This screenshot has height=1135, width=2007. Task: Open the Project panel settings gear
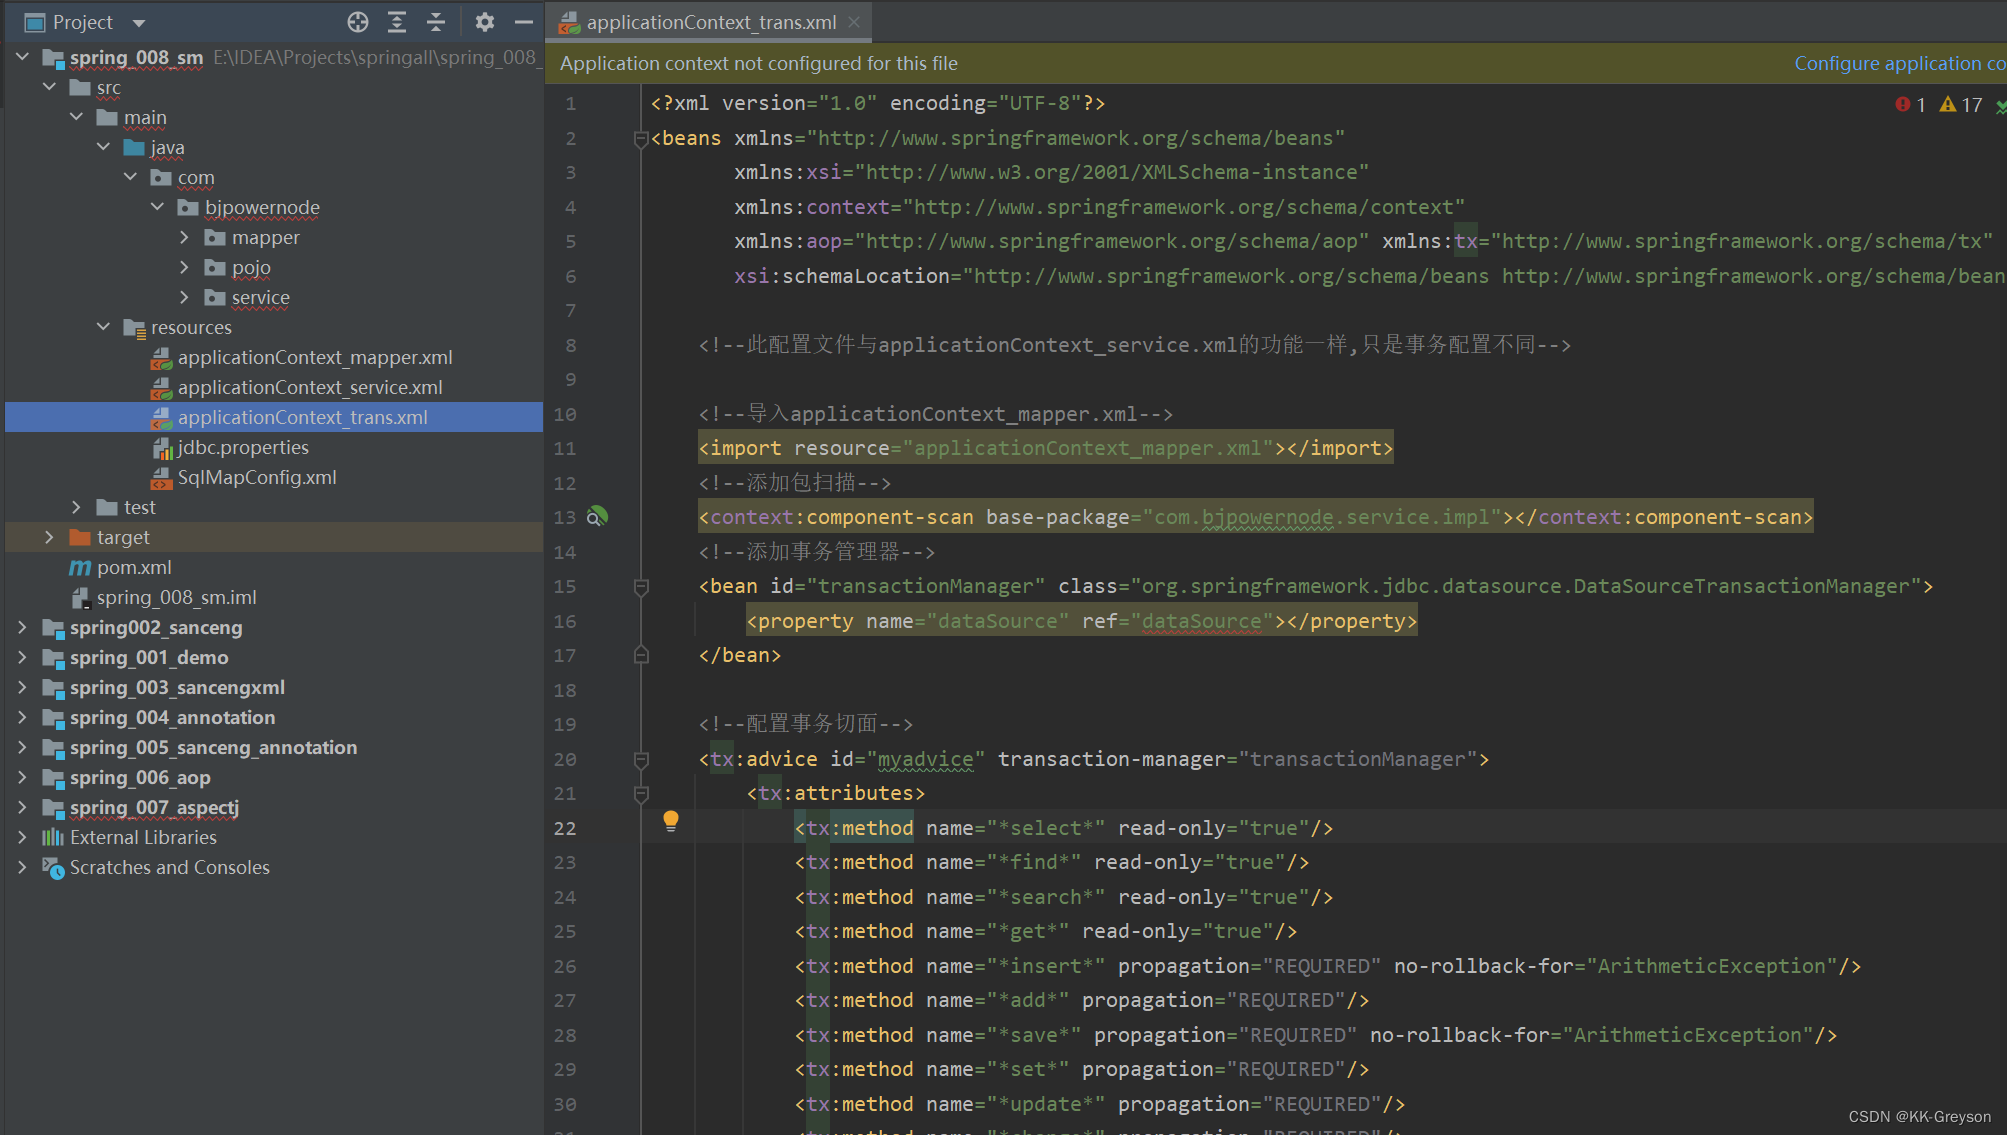tap(485, 22)
